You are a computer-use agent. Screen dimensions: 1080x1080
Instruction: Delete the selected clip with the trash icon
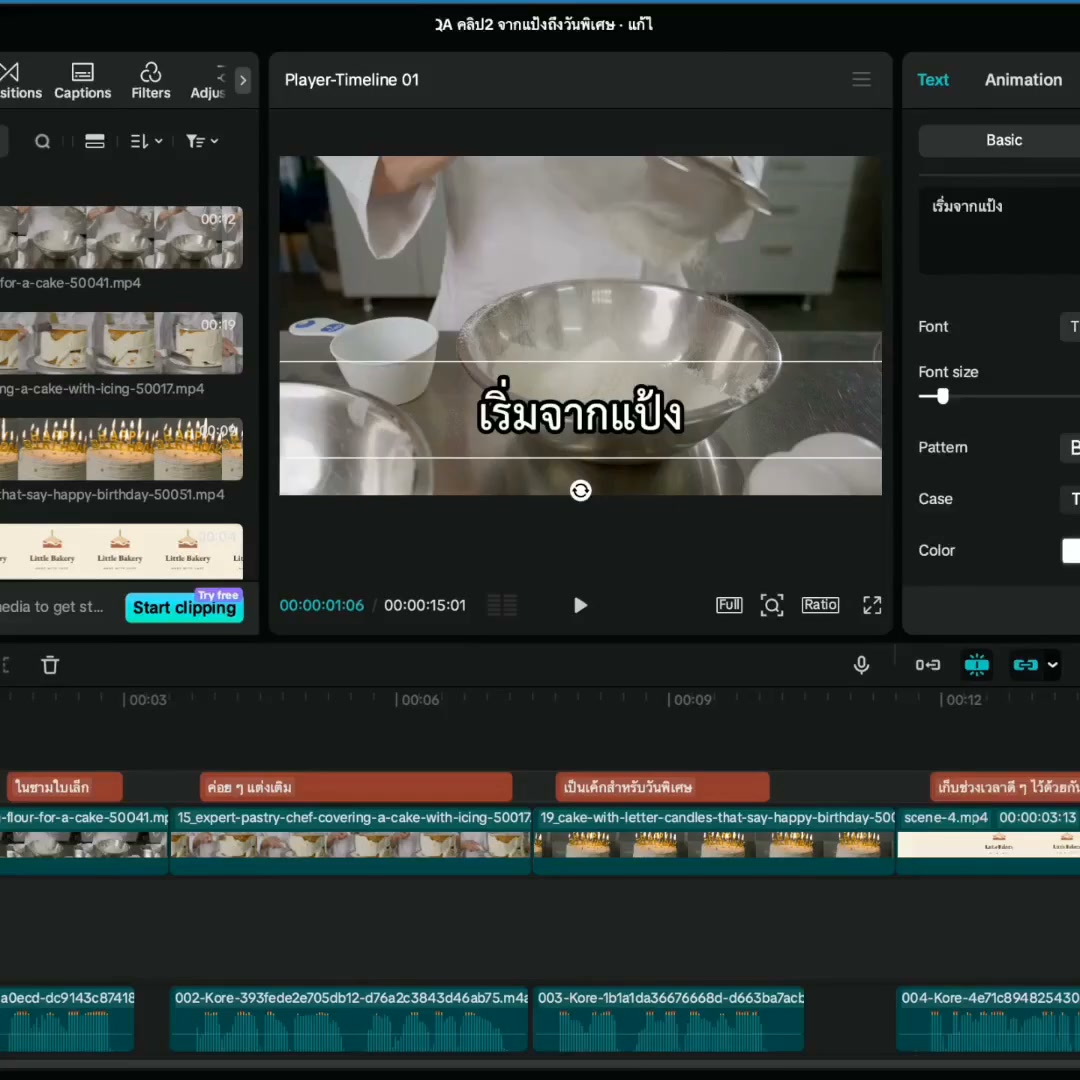(x=50, y=665)
